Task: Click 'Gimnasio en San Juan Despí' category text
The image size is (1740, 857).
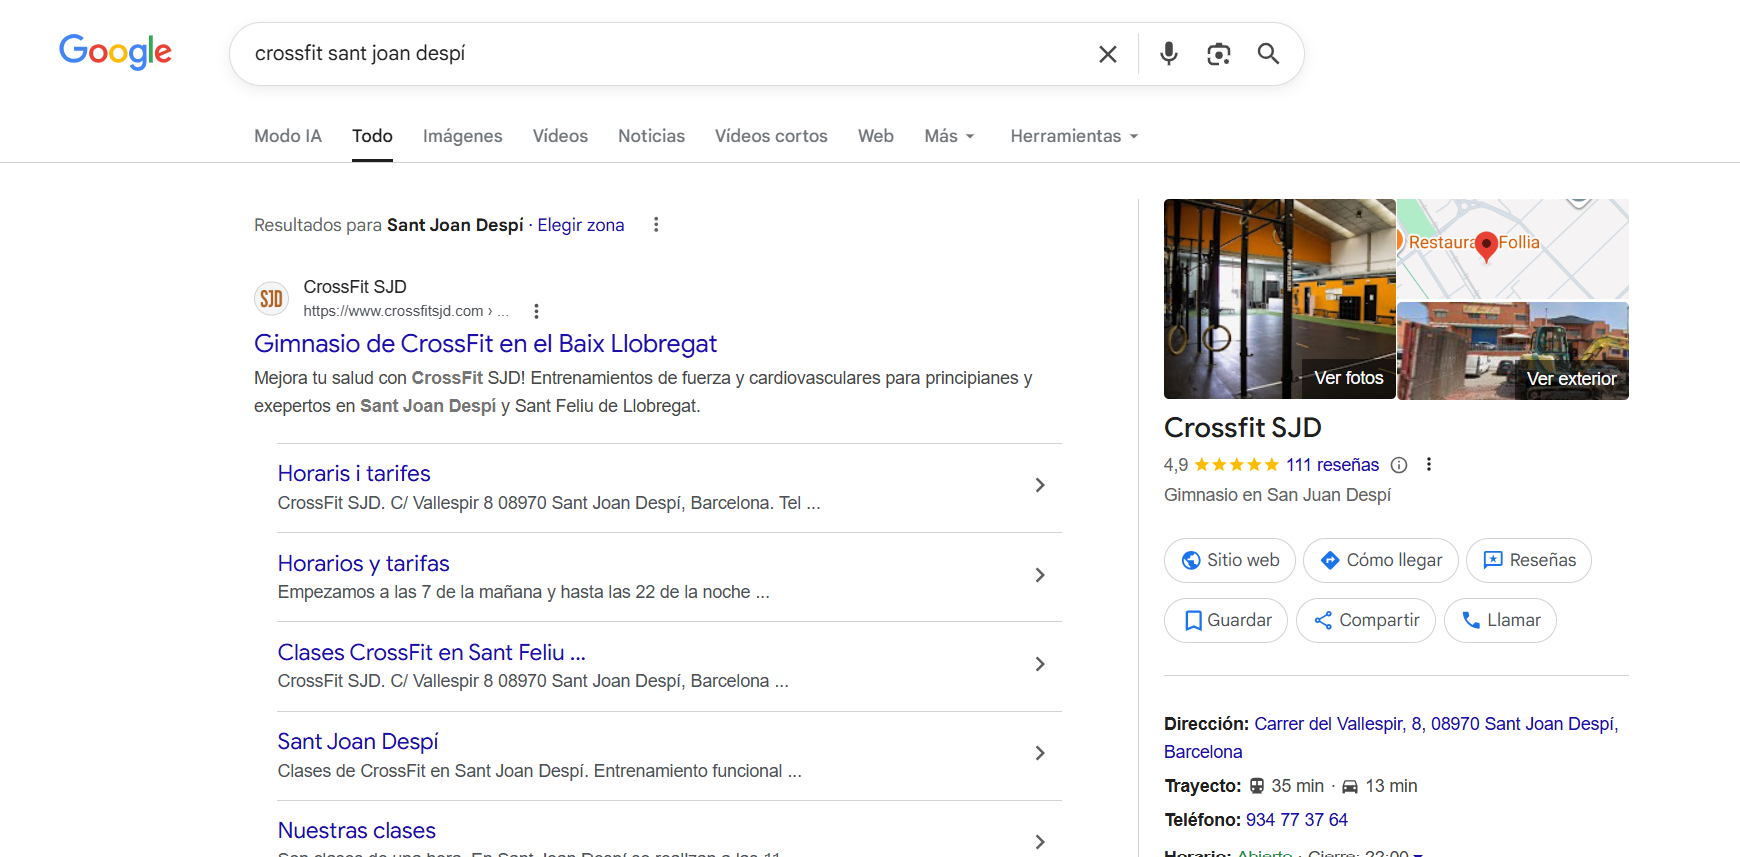Action: (x=1277, y=495)
